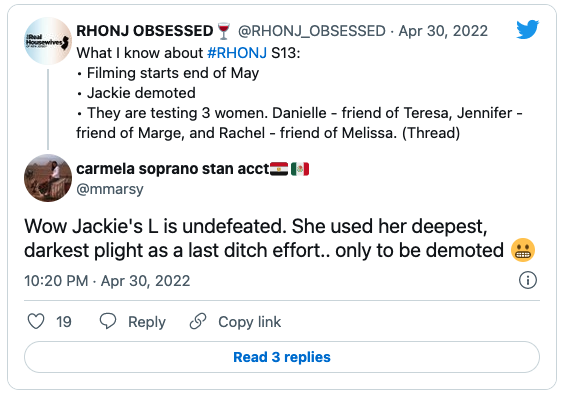Click the Copy link text
The width and height of the screenshot is (563, 396).
pos(250,322)
